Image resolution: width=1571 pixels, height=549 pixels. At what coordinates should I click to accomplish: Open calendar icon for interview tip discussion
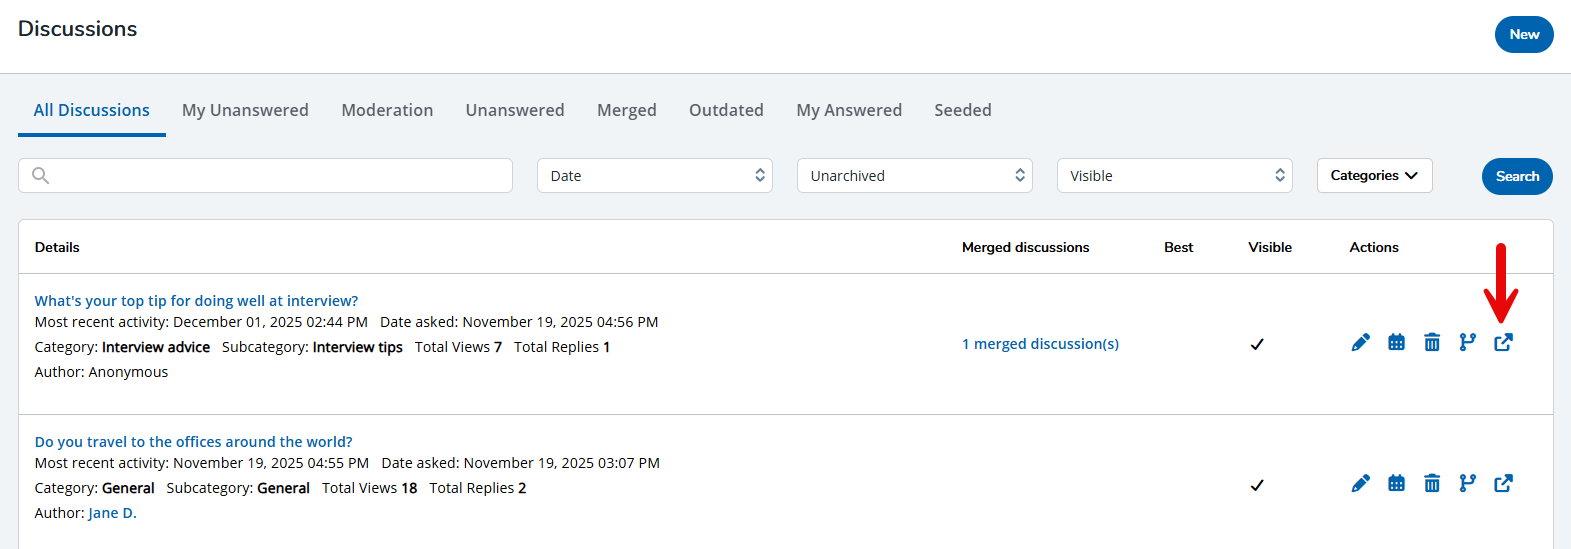(1396, 343)
